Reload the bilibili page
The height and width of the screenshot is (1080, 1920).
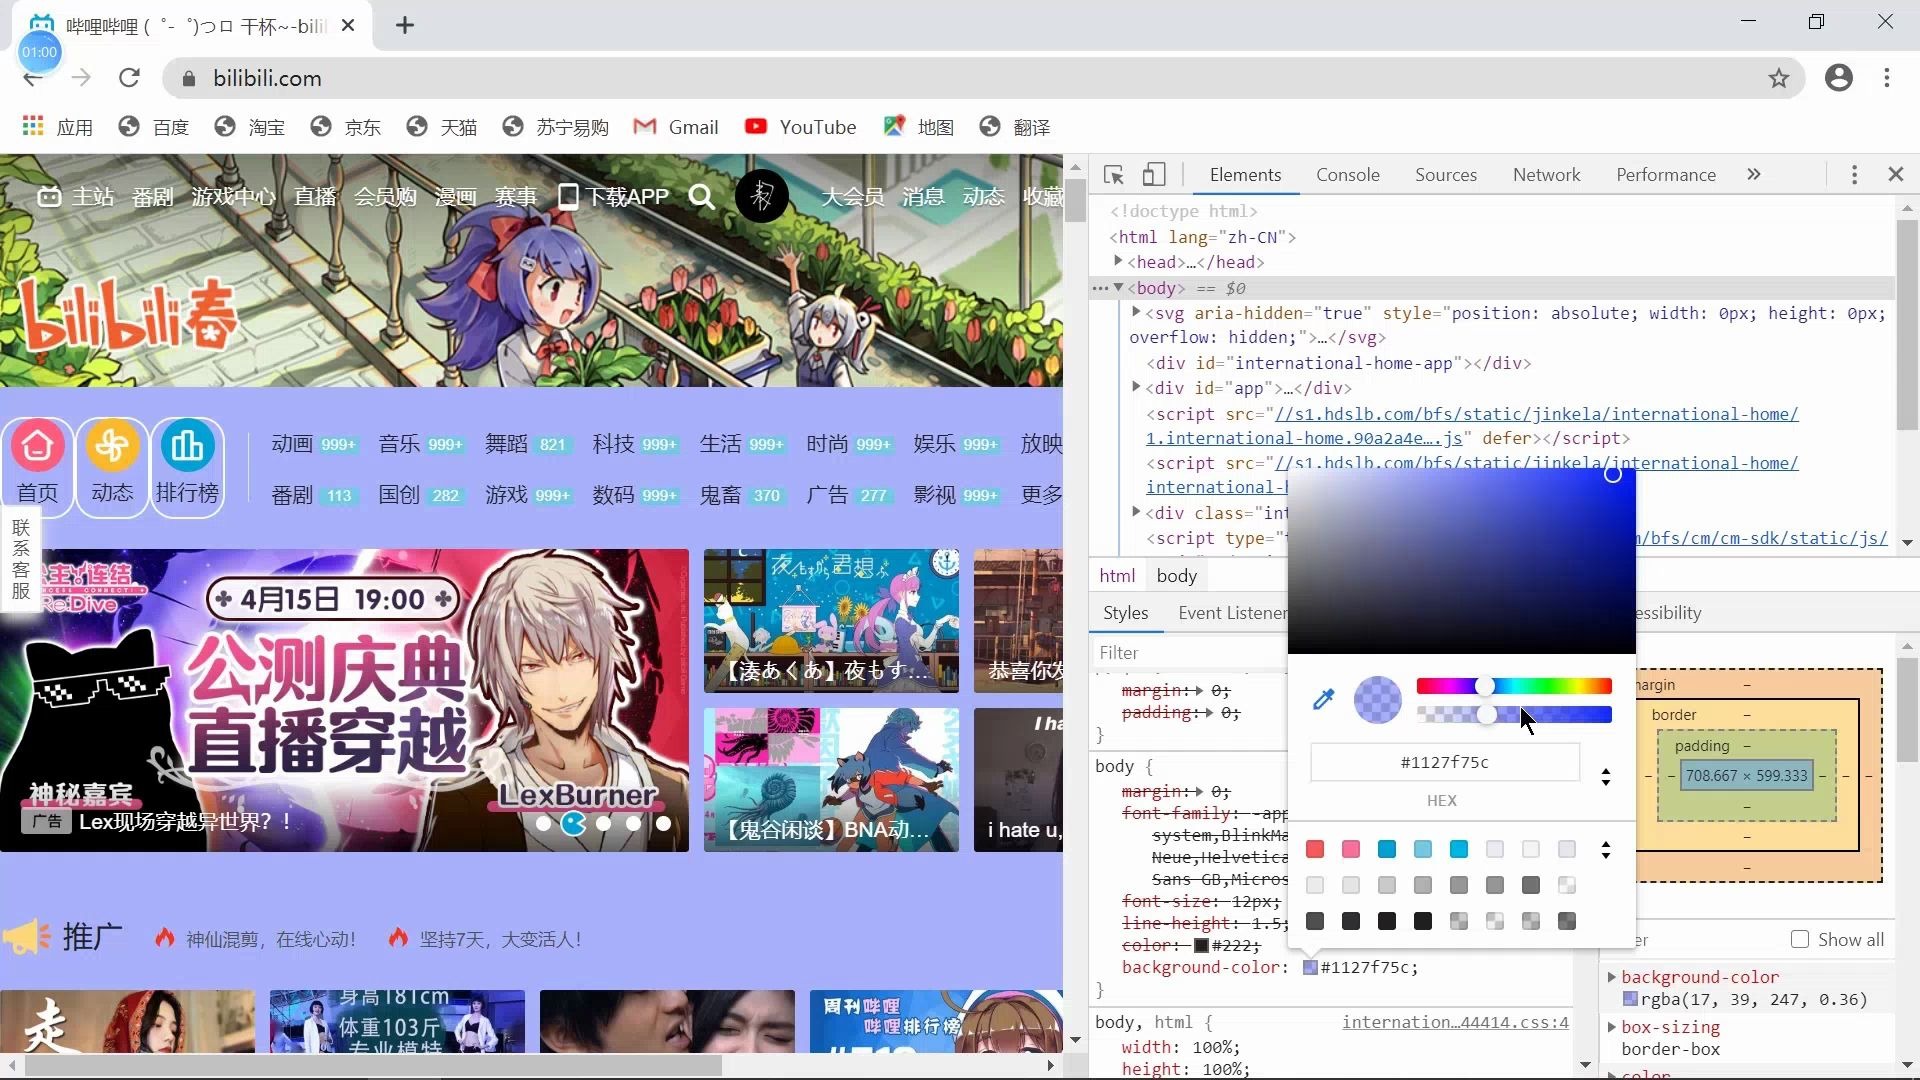[x=129, y=78]
